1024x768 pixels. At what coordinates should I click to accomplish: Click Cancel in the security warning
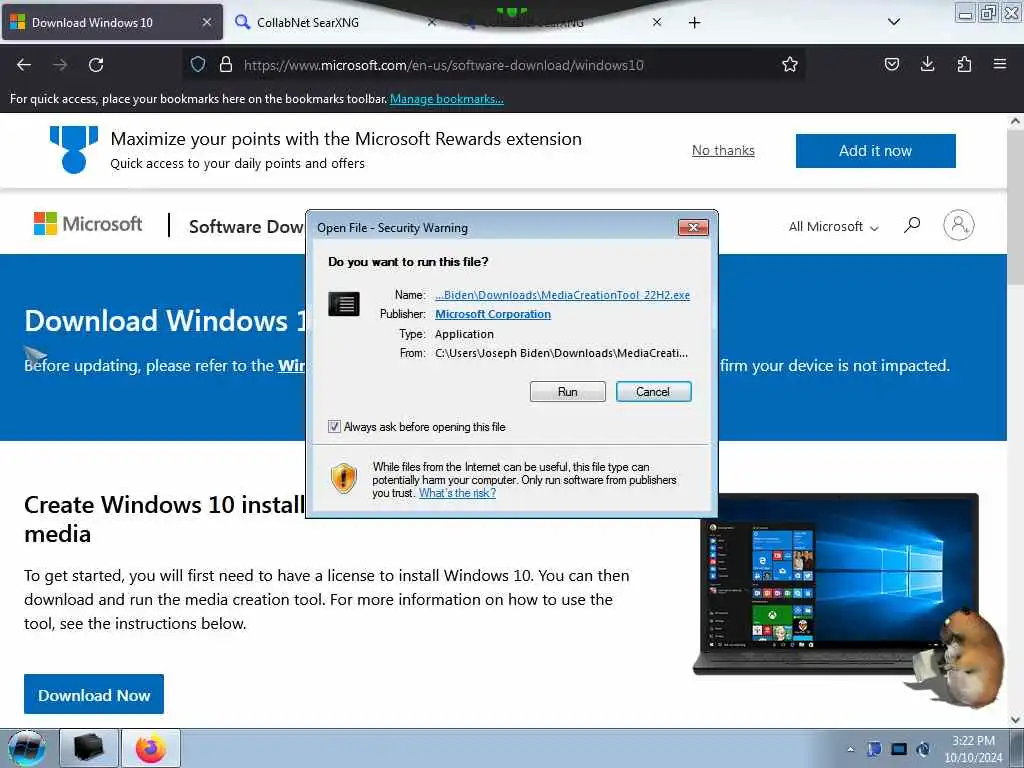pos(653,392)
